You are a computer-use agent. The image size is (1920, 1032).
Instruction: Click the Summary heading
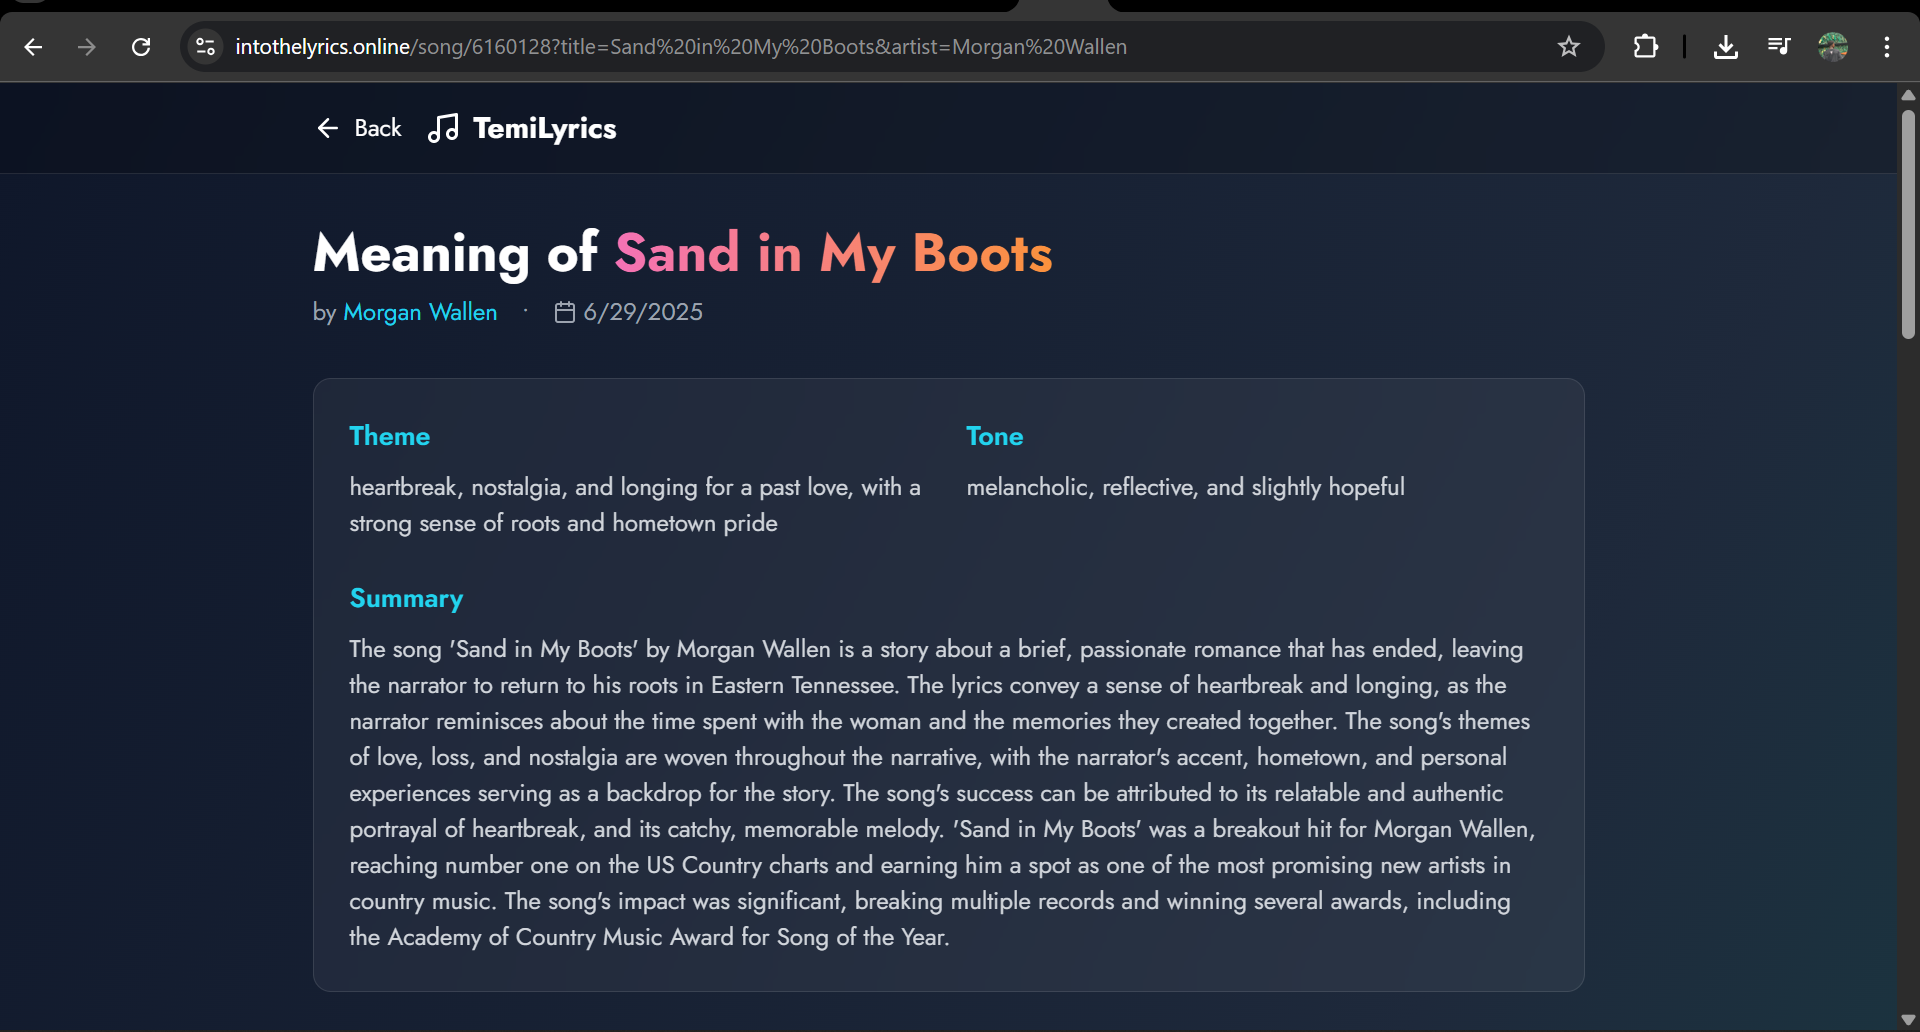[406, 598]
